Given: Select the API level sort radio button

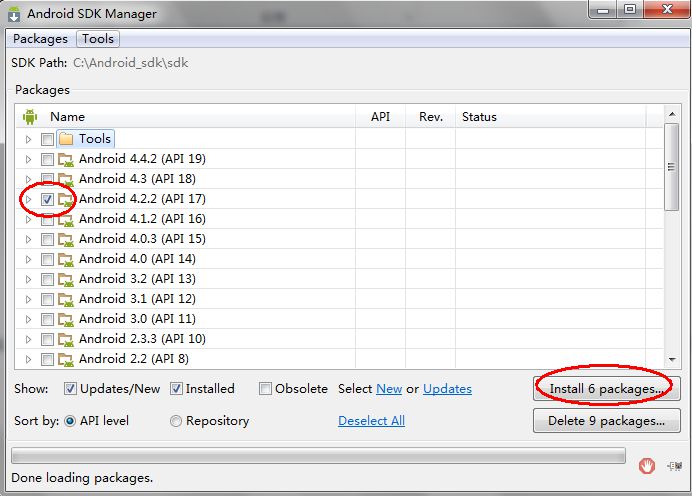Looking at the screenshot, I should pyautogui.click(x=70, y=421).
